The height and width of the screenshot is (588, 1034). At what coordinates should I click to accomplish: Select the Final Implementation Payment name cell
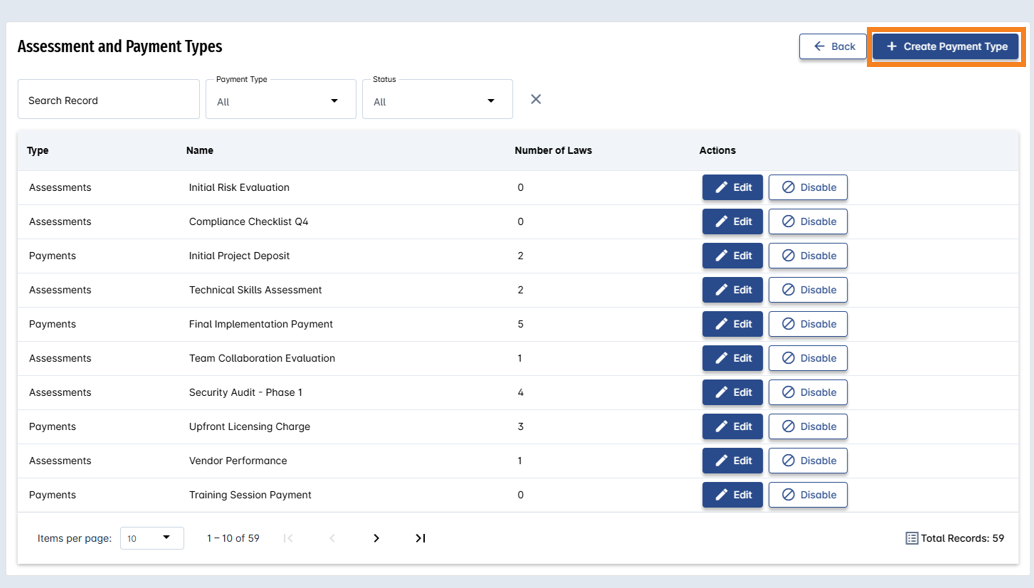coord(261,324)
